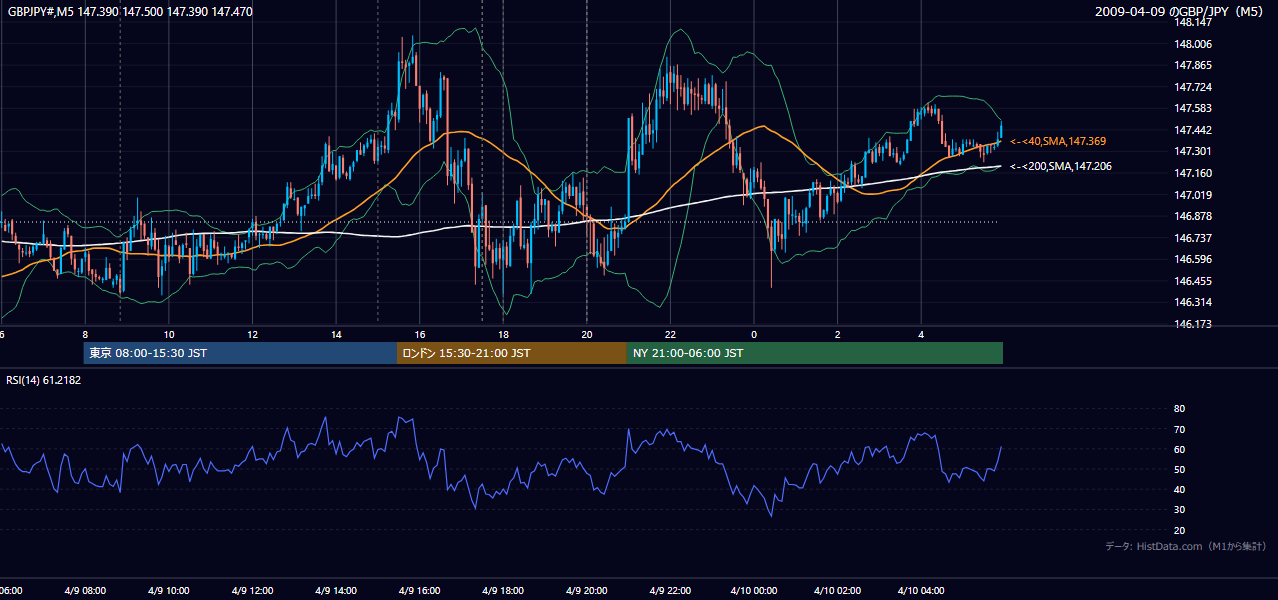Select the 東京 08:00-15:30 JST session bar
1278x600 pixels.
tap(240, 353)
